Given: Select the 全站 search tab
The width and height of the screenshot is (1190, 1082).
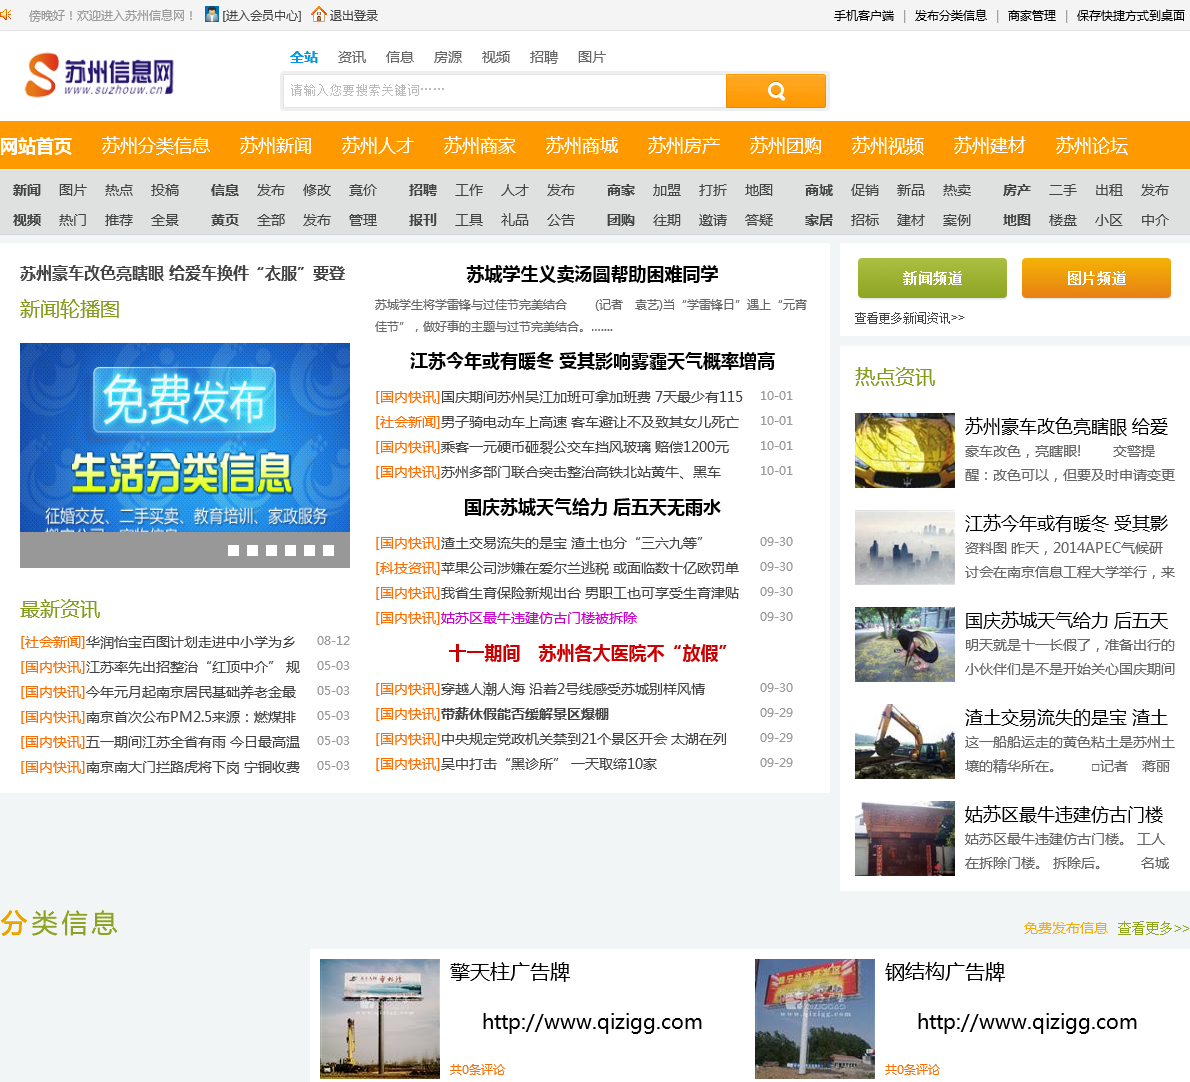Looking at the screenshot, I should [x=304, y=57].
